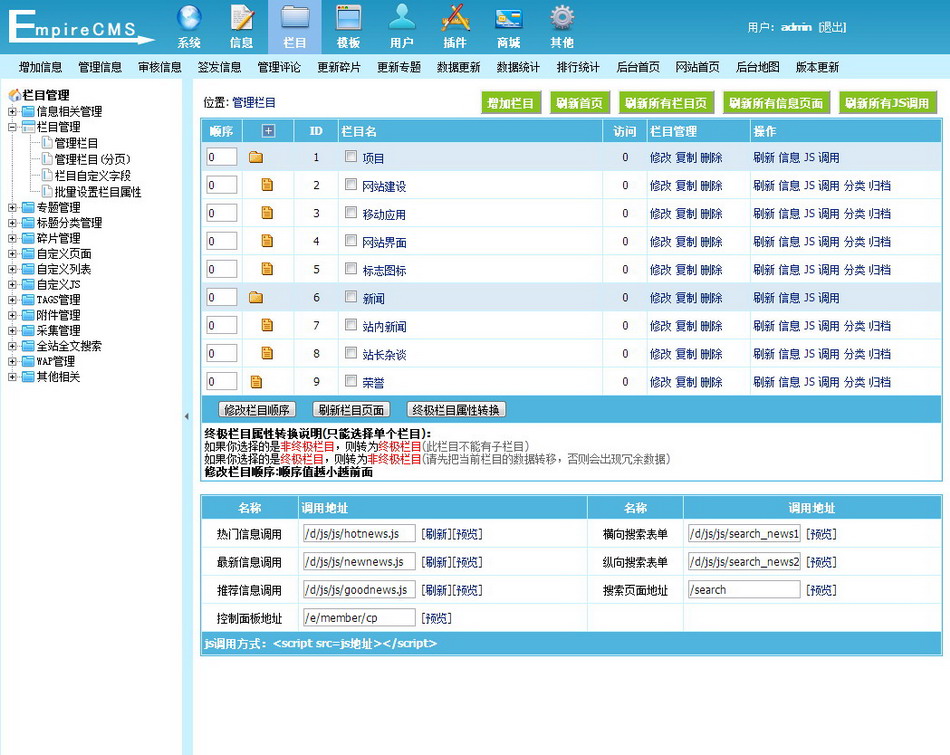The width and height of the screenshot is (950, 755).
Task: Expand all columns with the header plus icon
Action: point(267,131)
